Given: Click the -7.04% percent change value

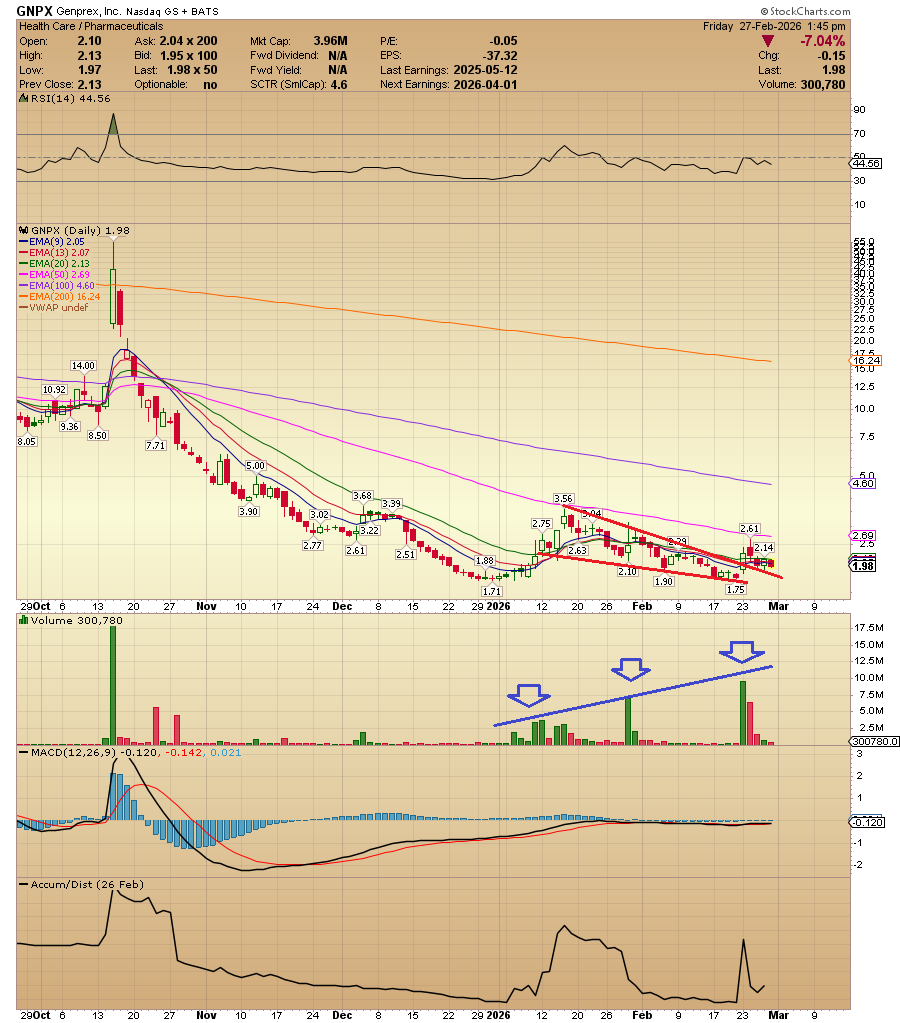Looking at the screenshot, I should (x=822, y=41).
